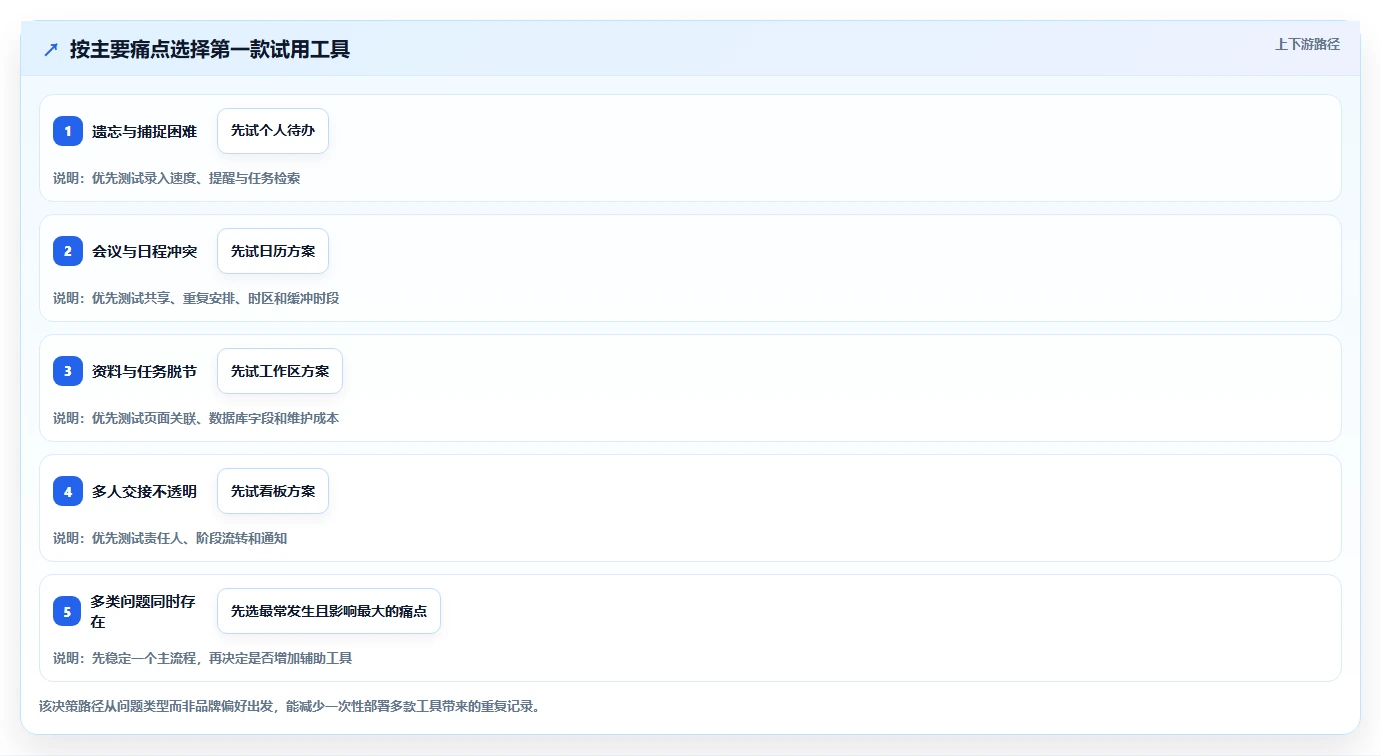The image size is (1381, 756).
Task: Click the footer sentence starting 该决策路径
Action: click(291, 706)
